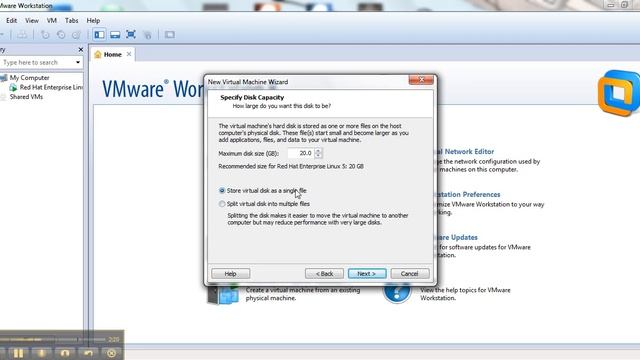The height and width of the screenshot is (360, 640).
Task: Click the VMware logo icon
Action: point(619,93)
